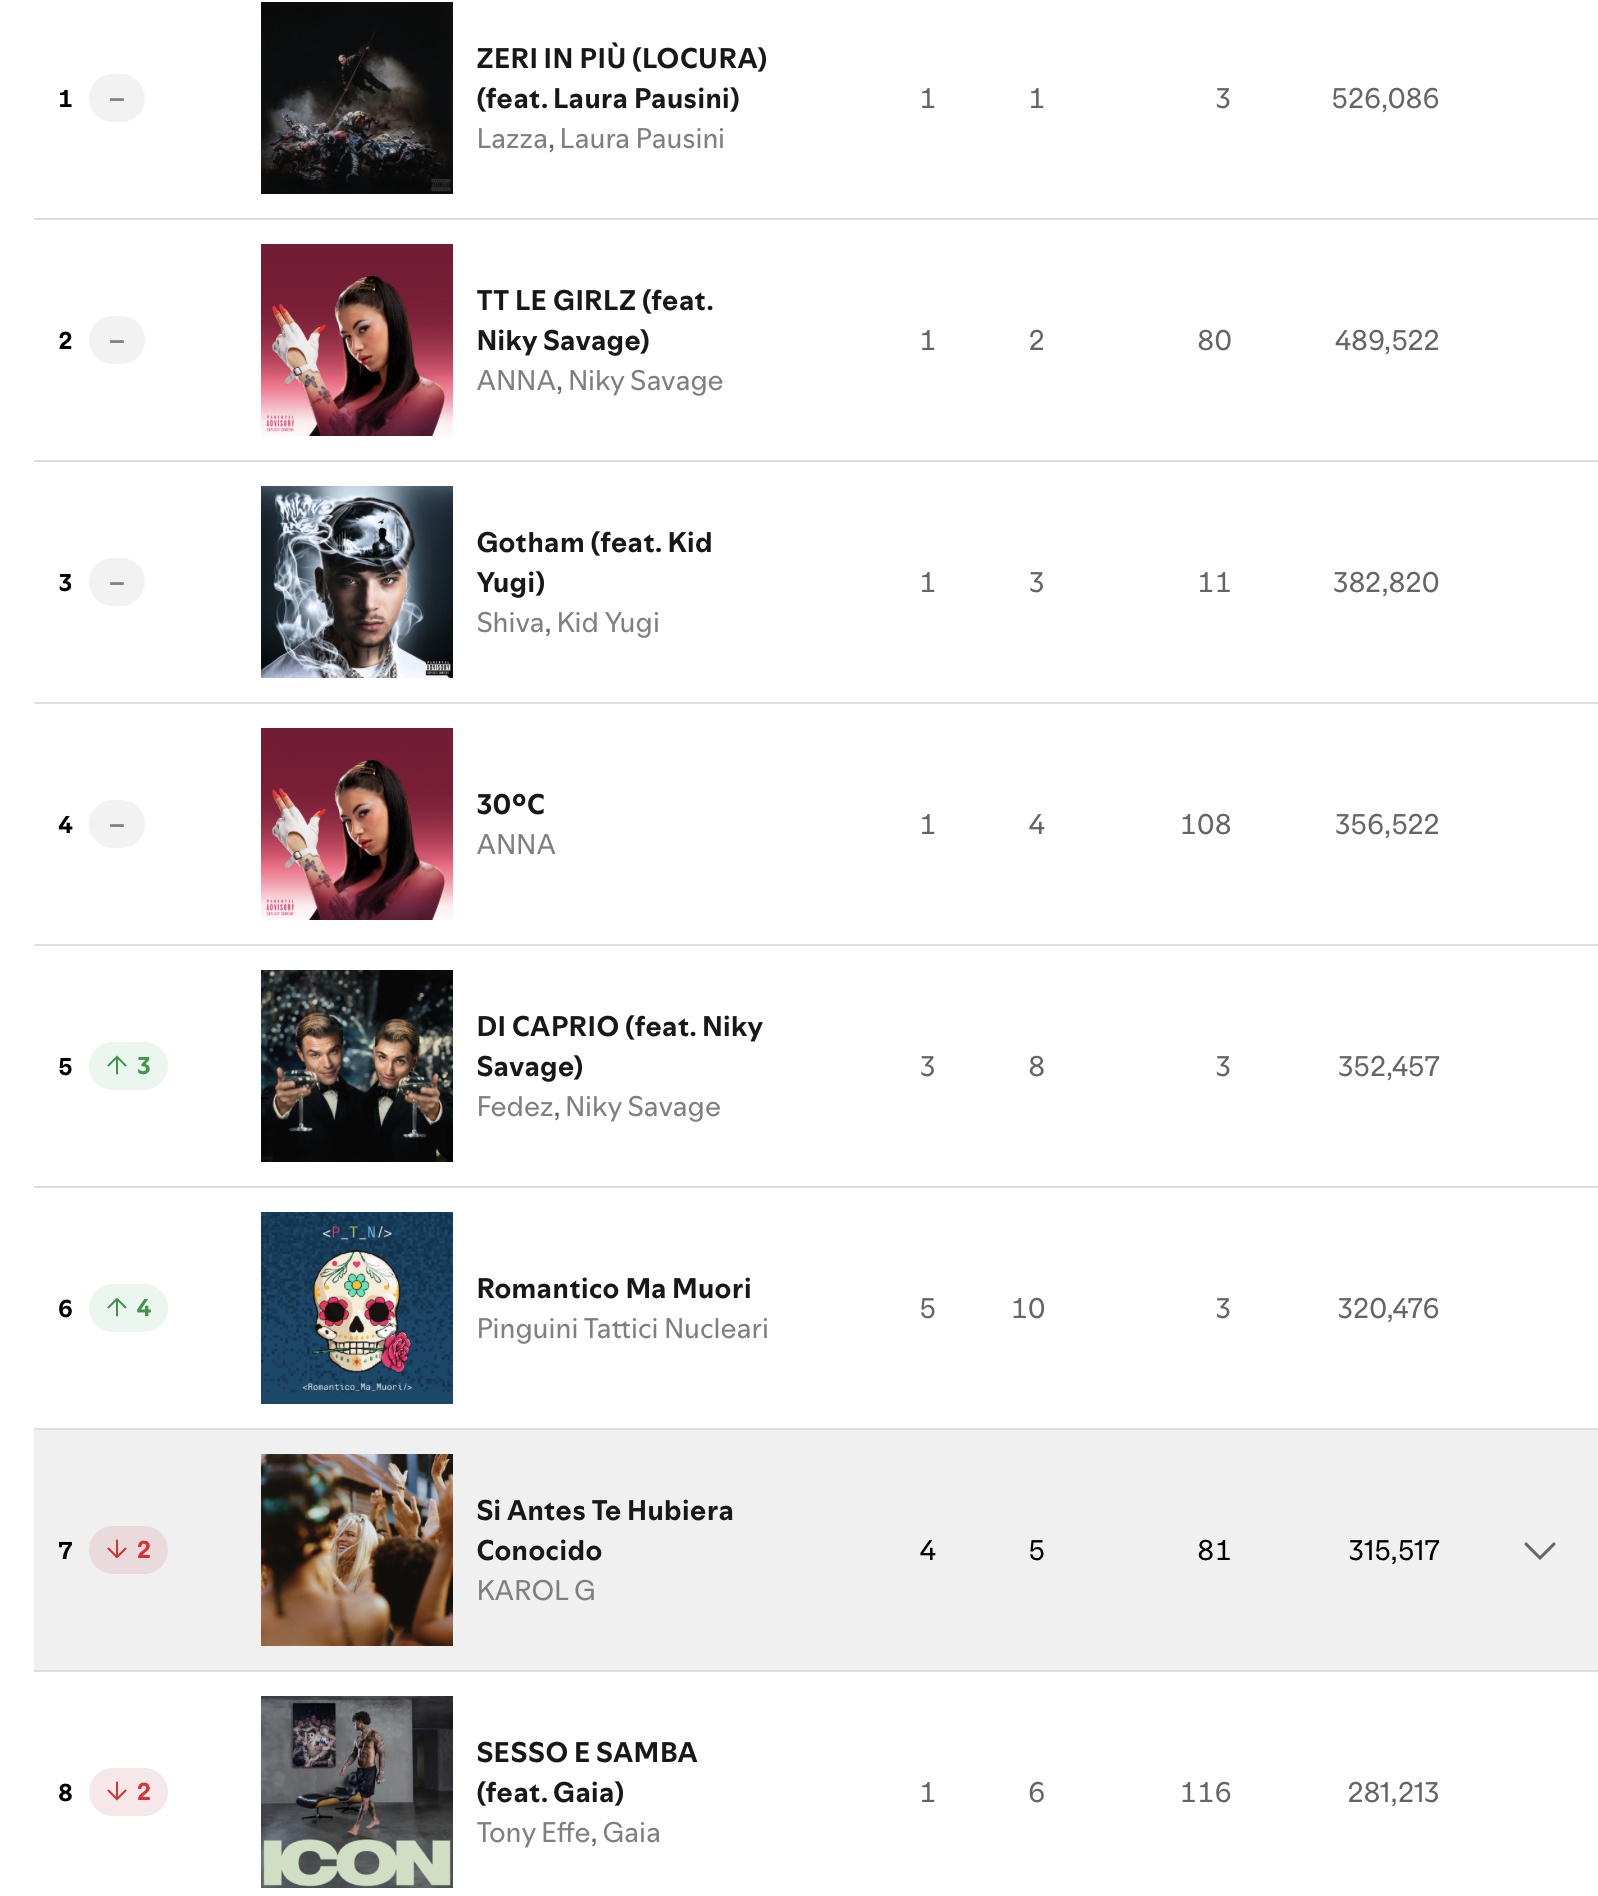This screenshot has height=1896, width=1598.
Task: Click the KAROL G artist name
Action: tap(535, 1591)
